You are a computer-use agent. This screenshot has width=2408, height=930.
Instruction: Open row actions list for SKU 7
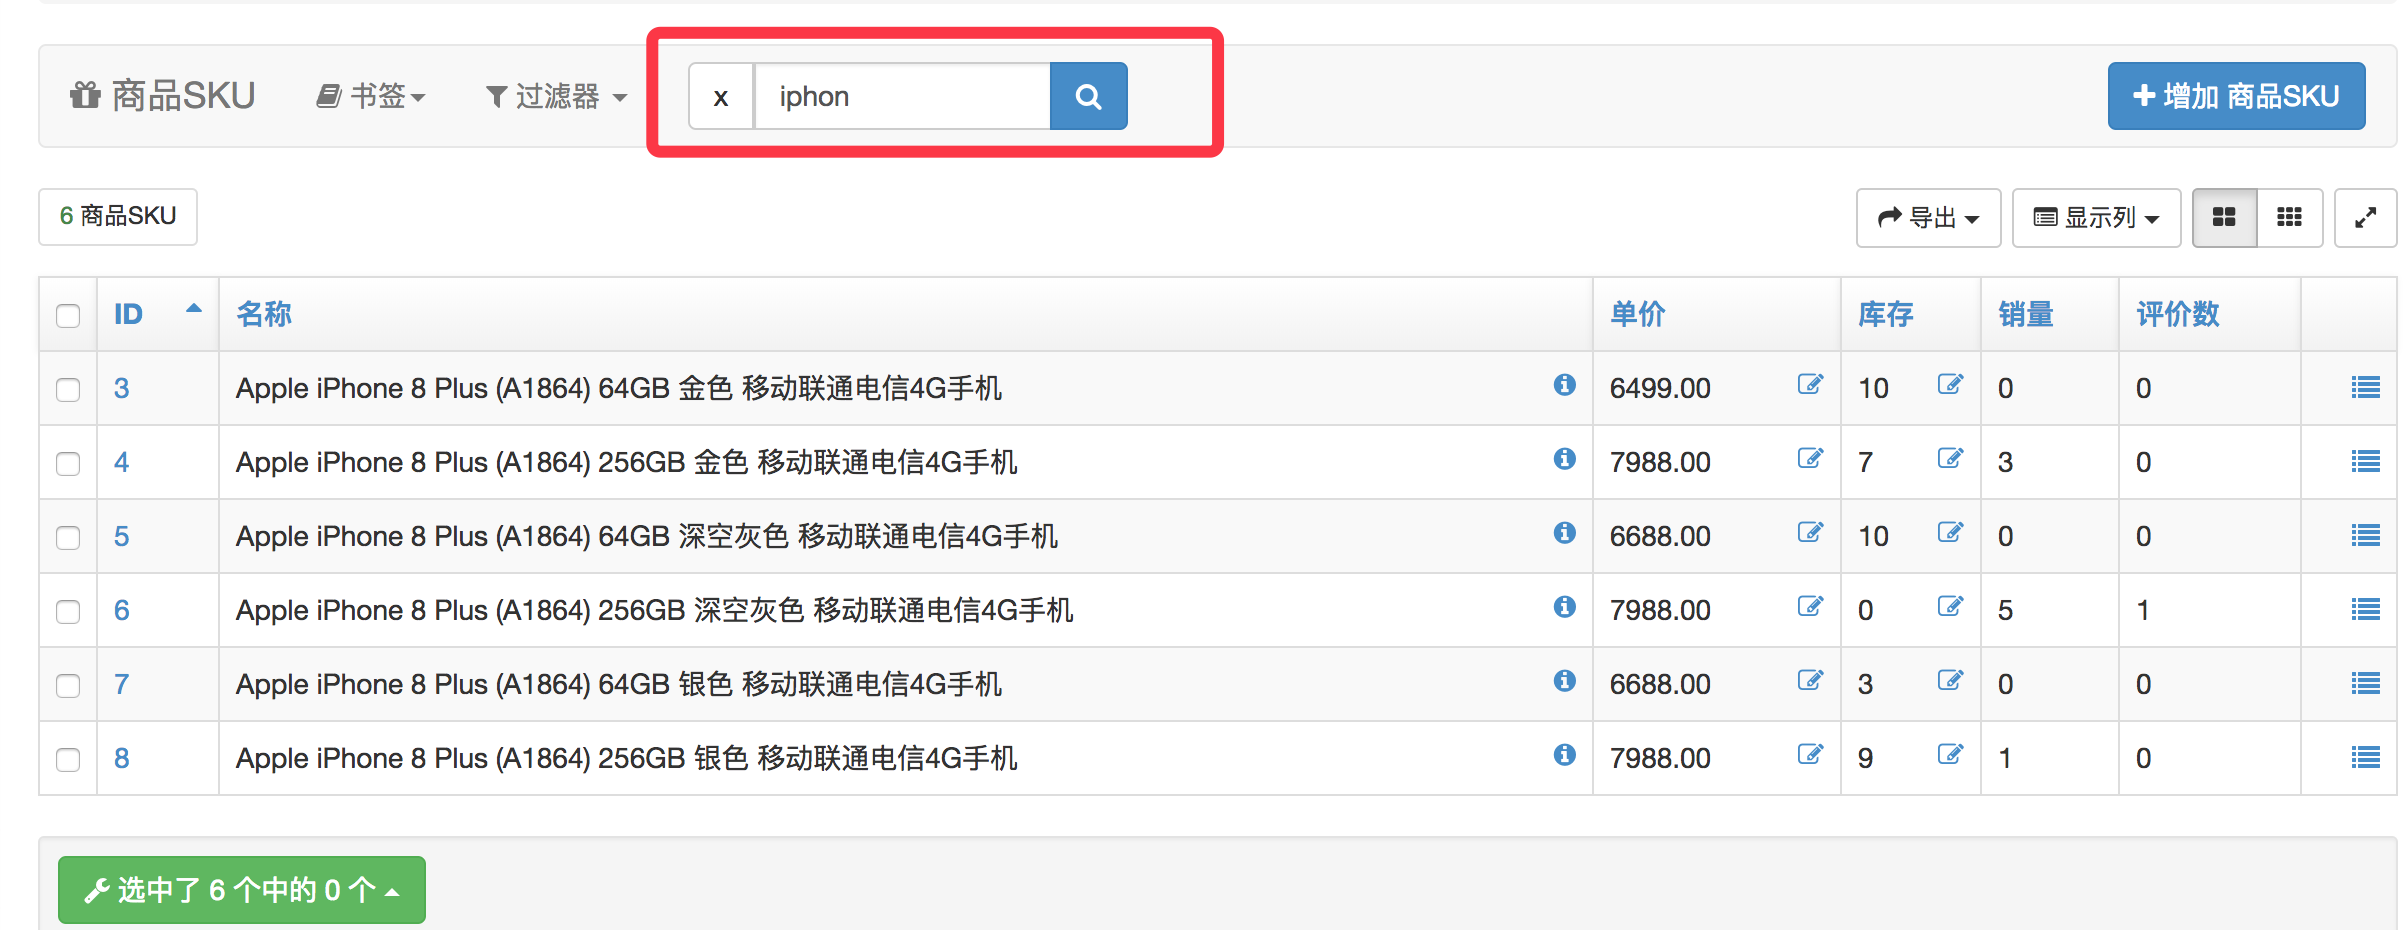[2365, 684]
